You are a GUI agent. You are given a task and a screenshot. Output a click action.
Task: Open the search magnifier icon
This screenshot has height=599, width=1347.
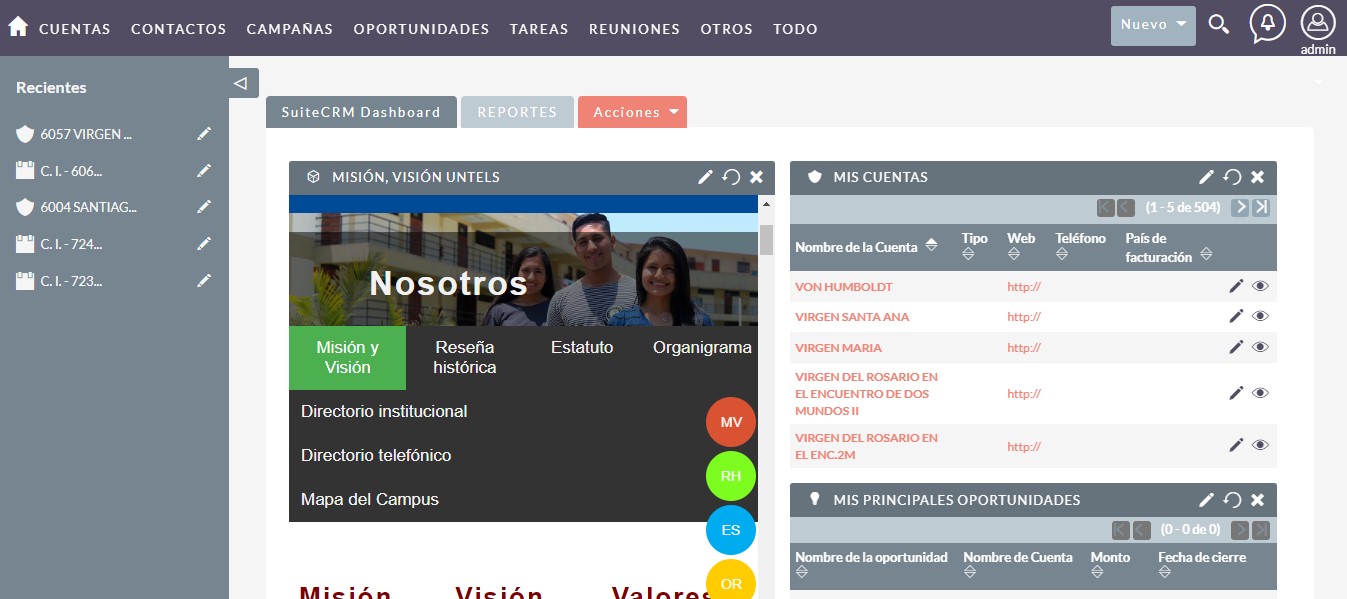[x=1218, y=25]
